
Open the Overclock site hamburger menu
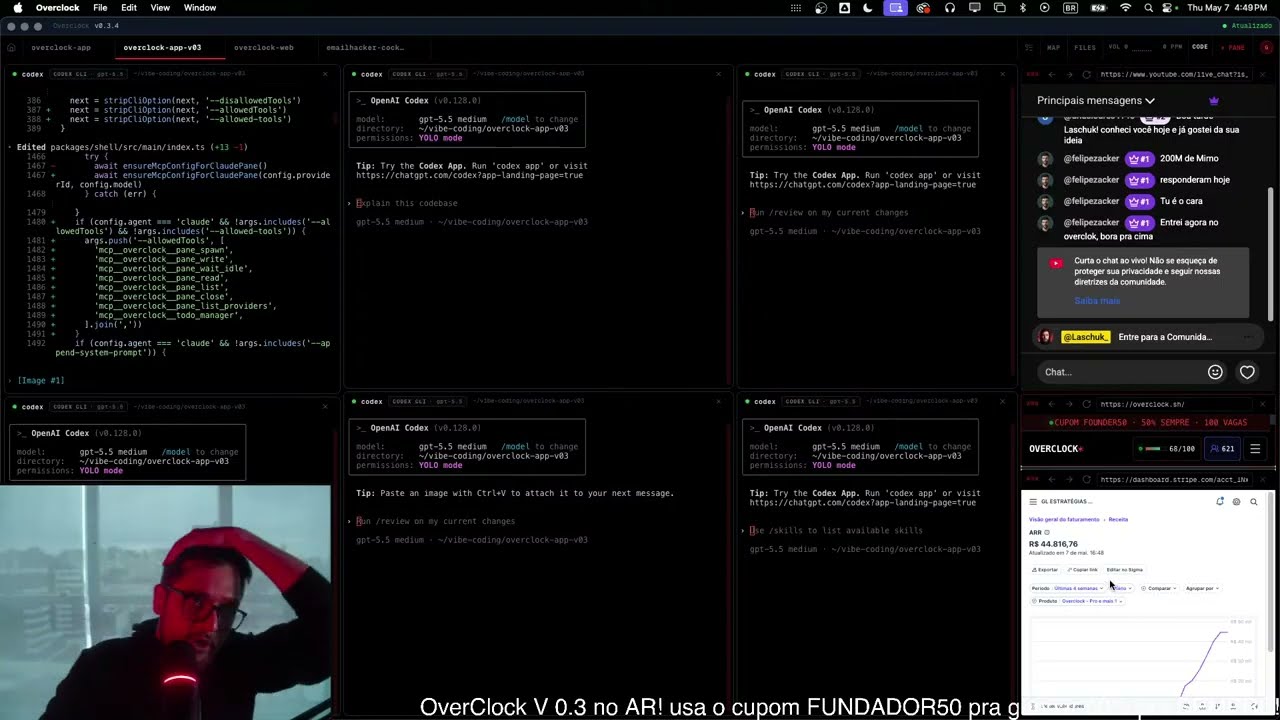(x=1255, y=449)
